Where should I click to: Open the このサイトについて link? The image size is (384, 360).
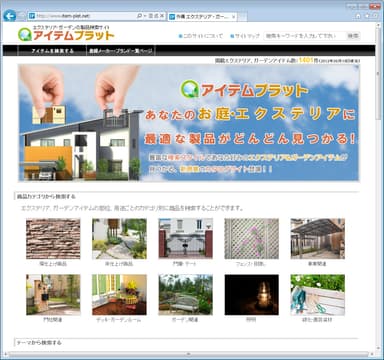pyautogui.click(x=201, y=36)
